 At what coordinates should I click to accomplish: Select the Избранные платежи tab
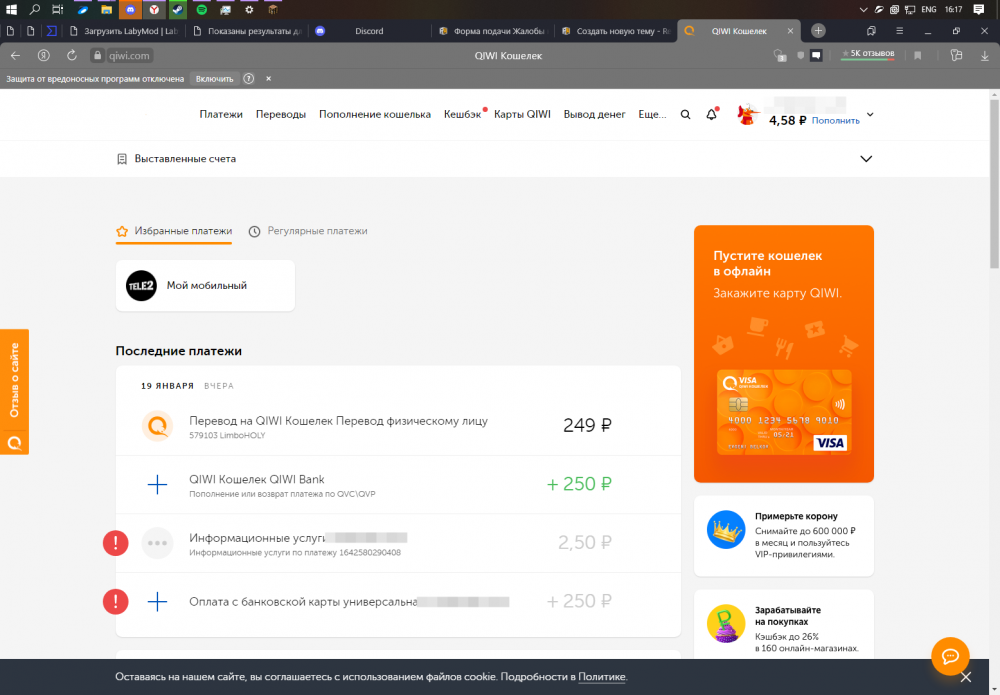[174, 231]
